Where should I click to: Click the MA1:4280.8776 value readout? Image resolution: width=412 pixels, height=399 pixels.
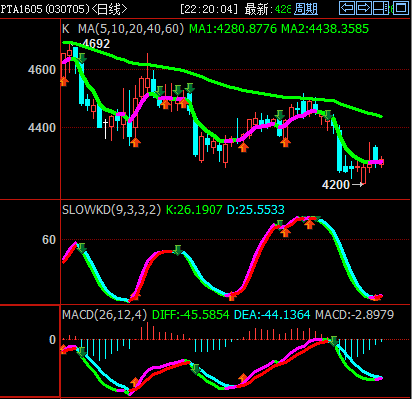(x=233, y=29)
